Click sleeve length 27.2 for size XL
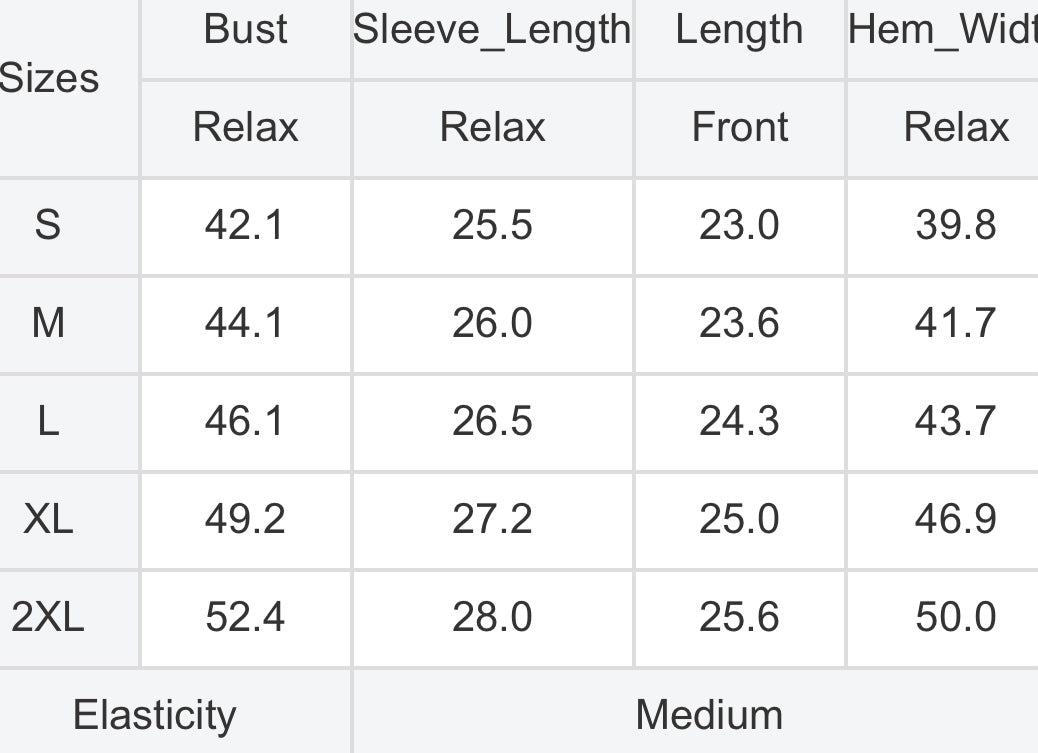This screenshot has width=1038, height=753. click(x=492, y=519)
